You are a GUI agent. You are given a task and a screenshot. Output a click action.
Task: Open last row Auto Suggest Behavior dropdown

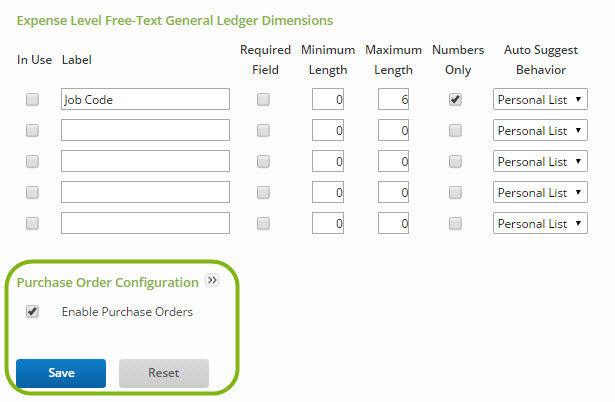point(540,223)
